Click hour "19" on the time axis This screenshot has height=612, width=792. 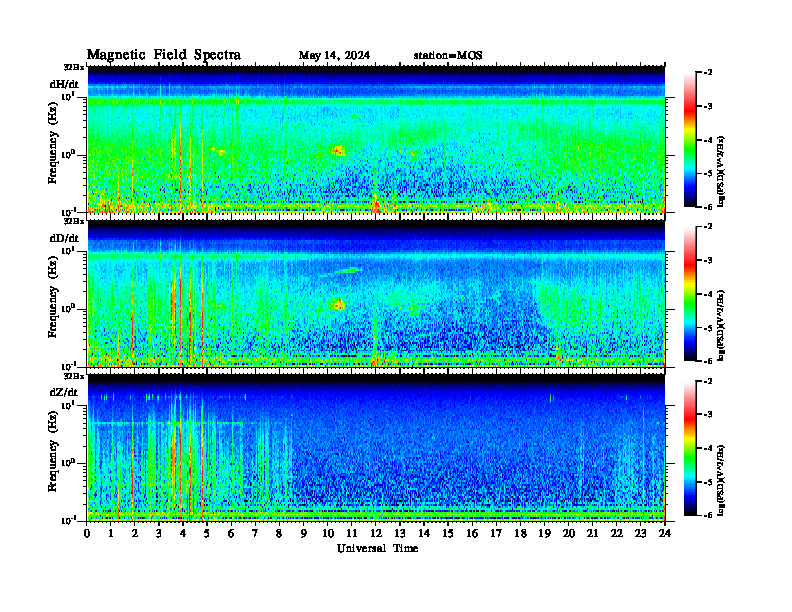[544, 534]
